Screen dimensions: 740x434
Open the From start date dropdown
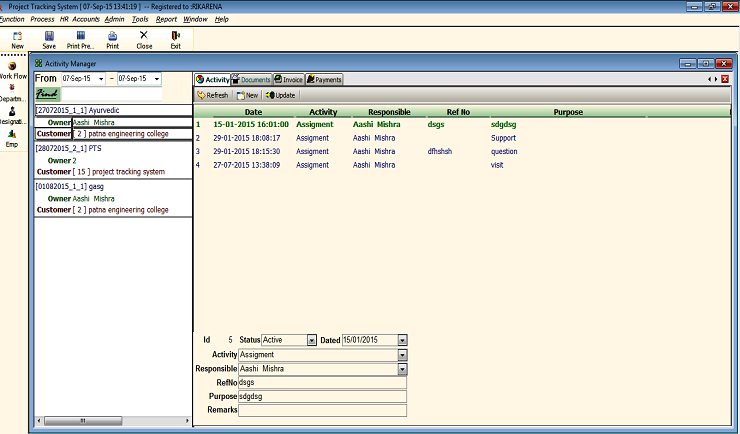pos(100,78)
